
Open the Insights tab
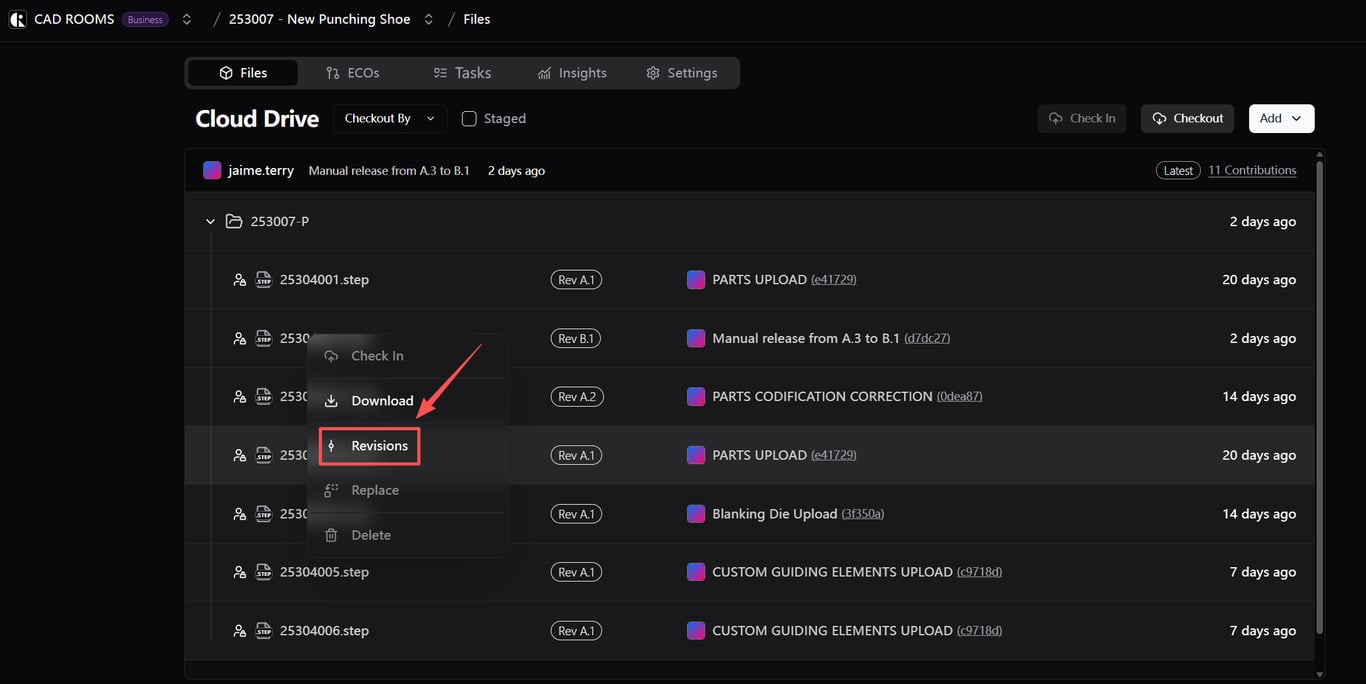(x=572, y=73)
